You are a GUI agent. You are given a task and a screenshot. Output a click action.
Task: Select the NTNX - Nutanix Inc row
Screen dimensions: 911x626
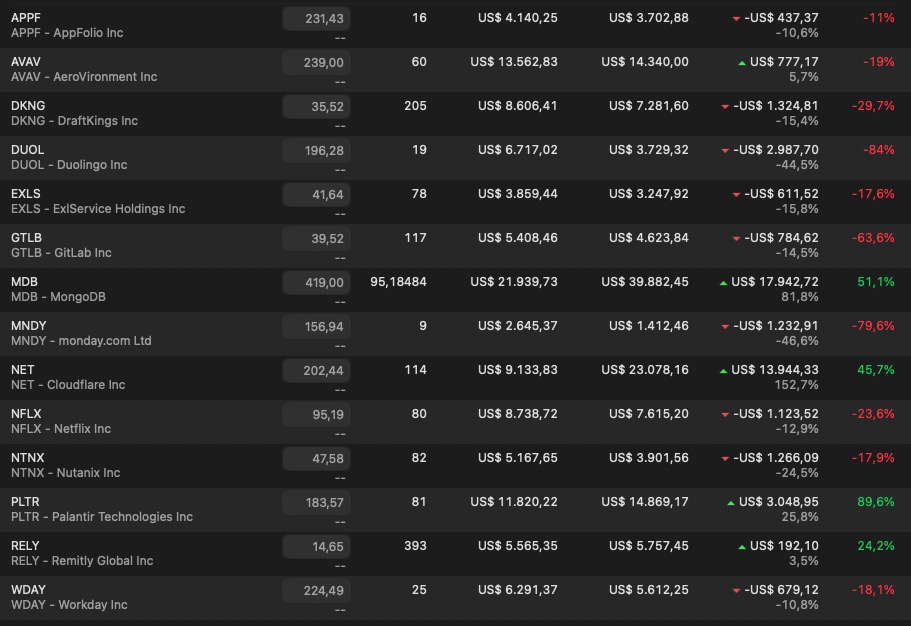point(65,473)
